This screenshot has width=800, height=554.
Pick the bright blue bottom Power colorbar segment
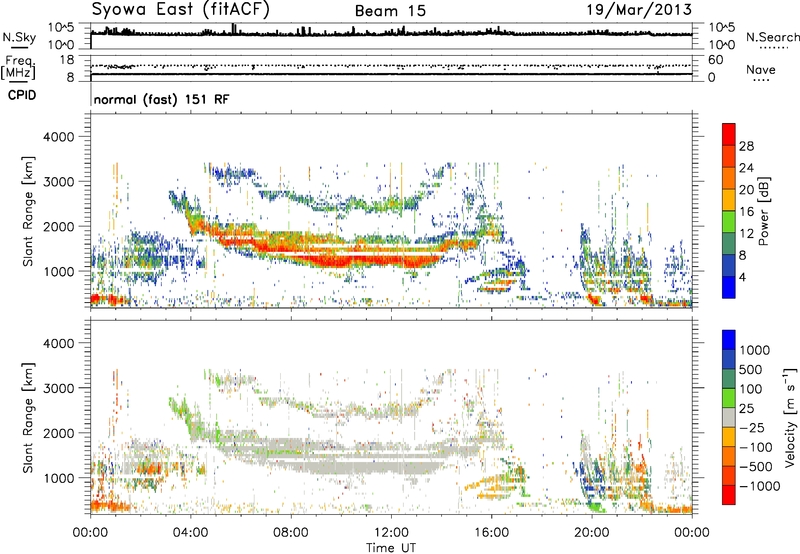[x=729, y=287]
